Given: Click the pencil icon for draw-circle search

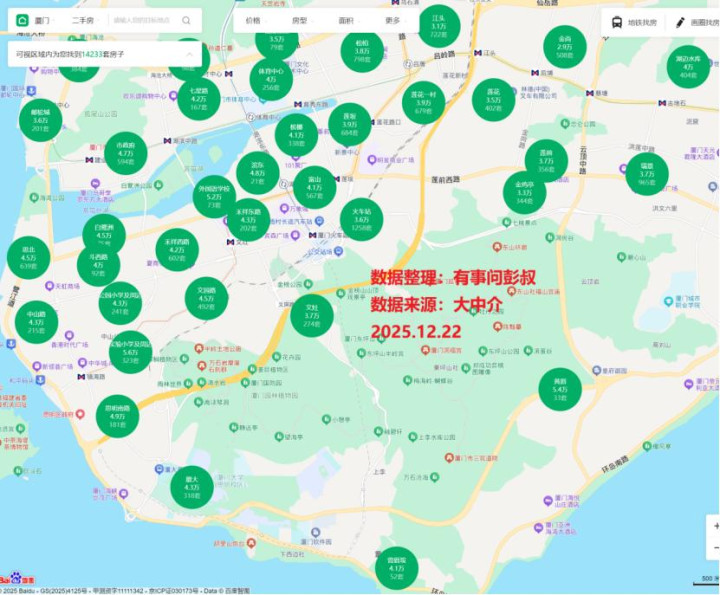Looking at the screenshot, I should point(680,22).
